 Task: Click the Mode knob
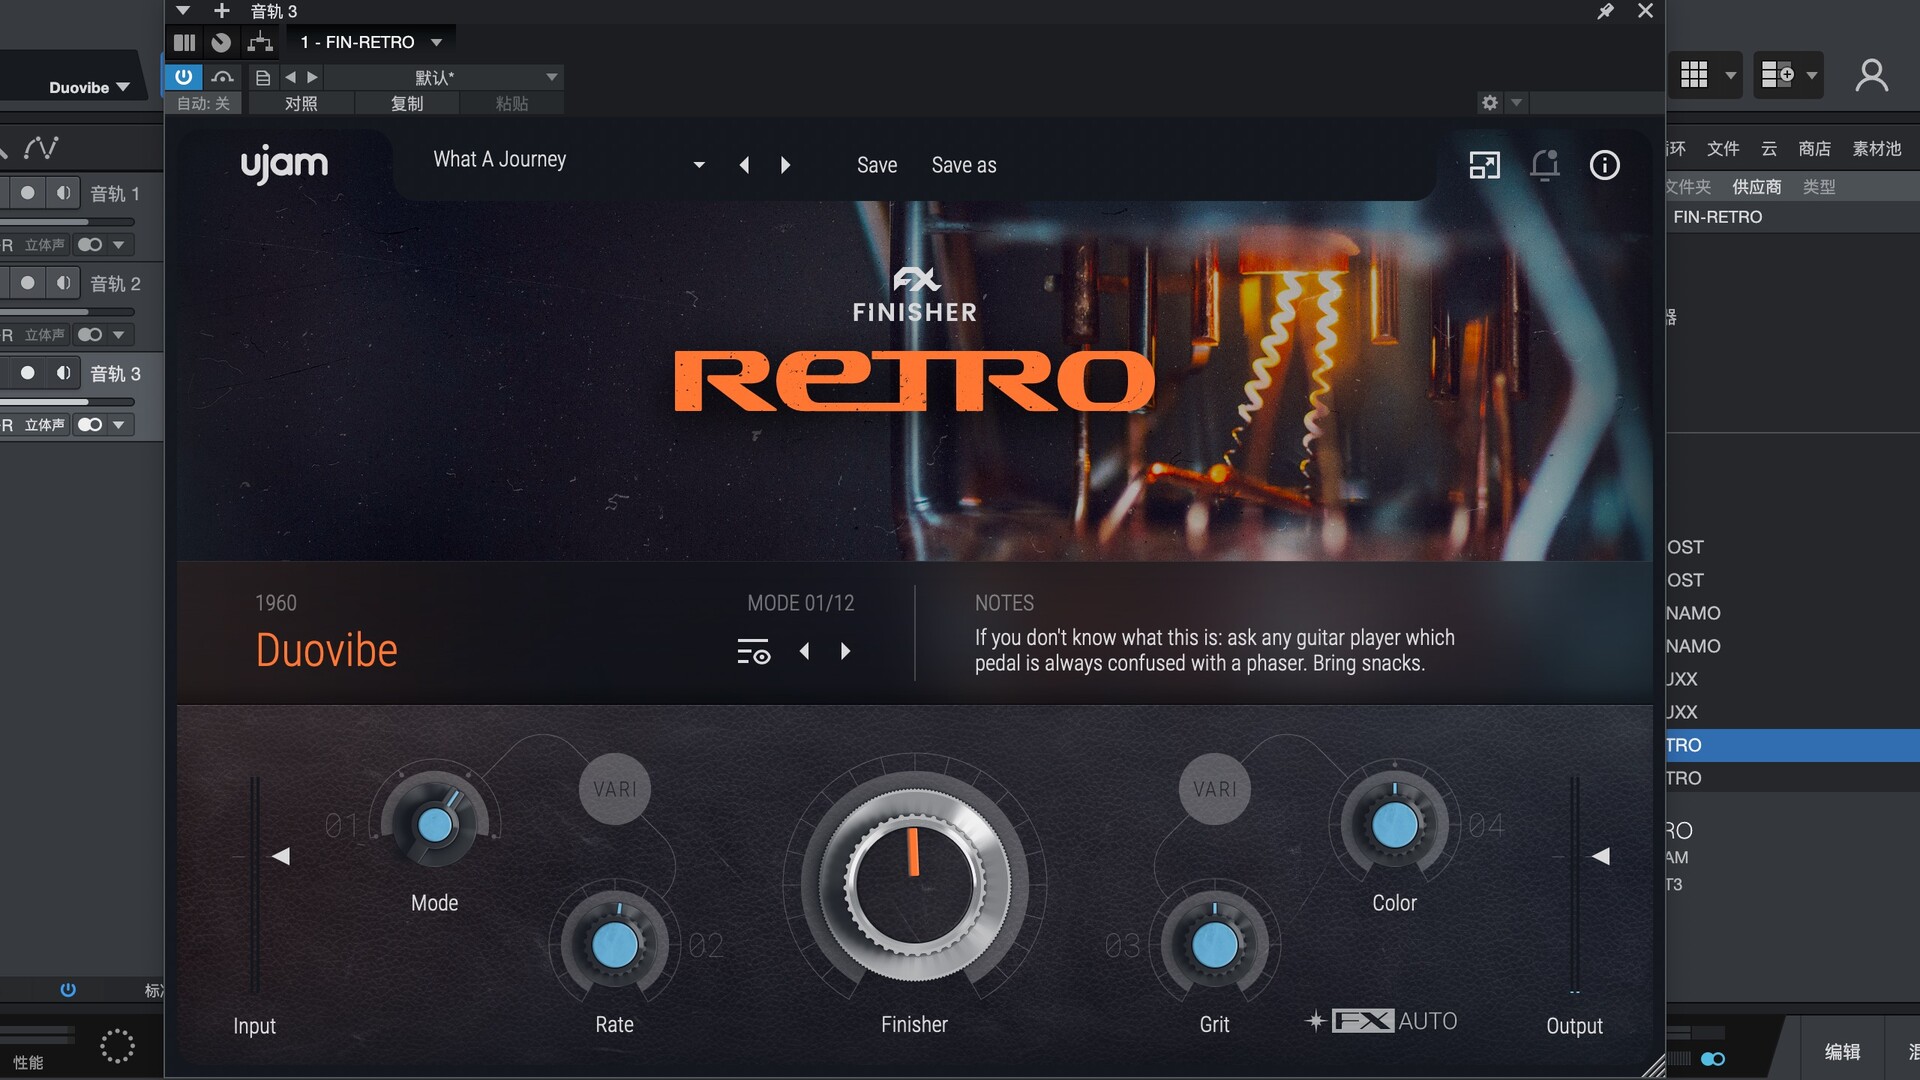(x=434, y=825)
